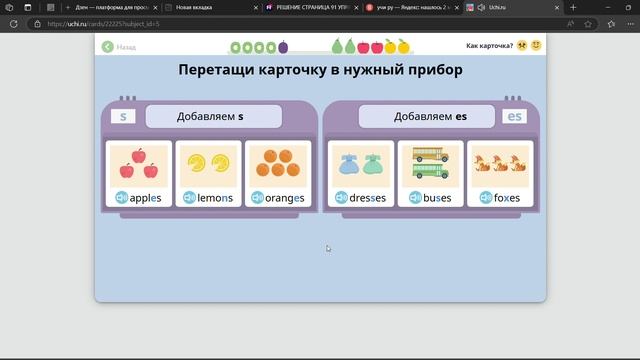The height and width of the screenshot is (360, 640).
Task: Open the tab actions menu icon
Action: click(28, 7)
